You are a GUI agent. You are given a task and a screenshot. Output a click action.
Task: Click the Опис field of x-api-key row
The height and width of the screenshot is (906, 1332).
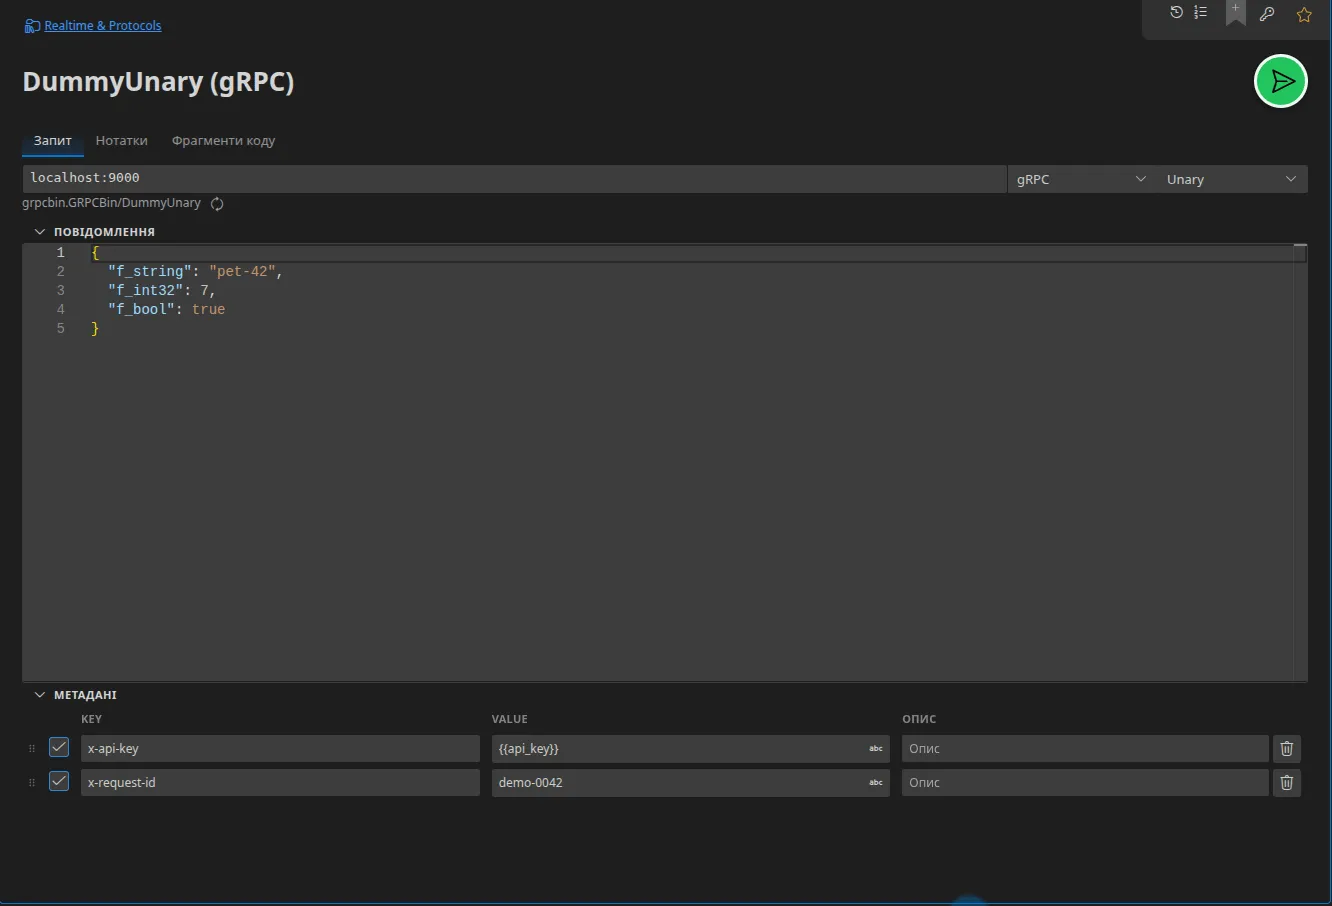1085,748
